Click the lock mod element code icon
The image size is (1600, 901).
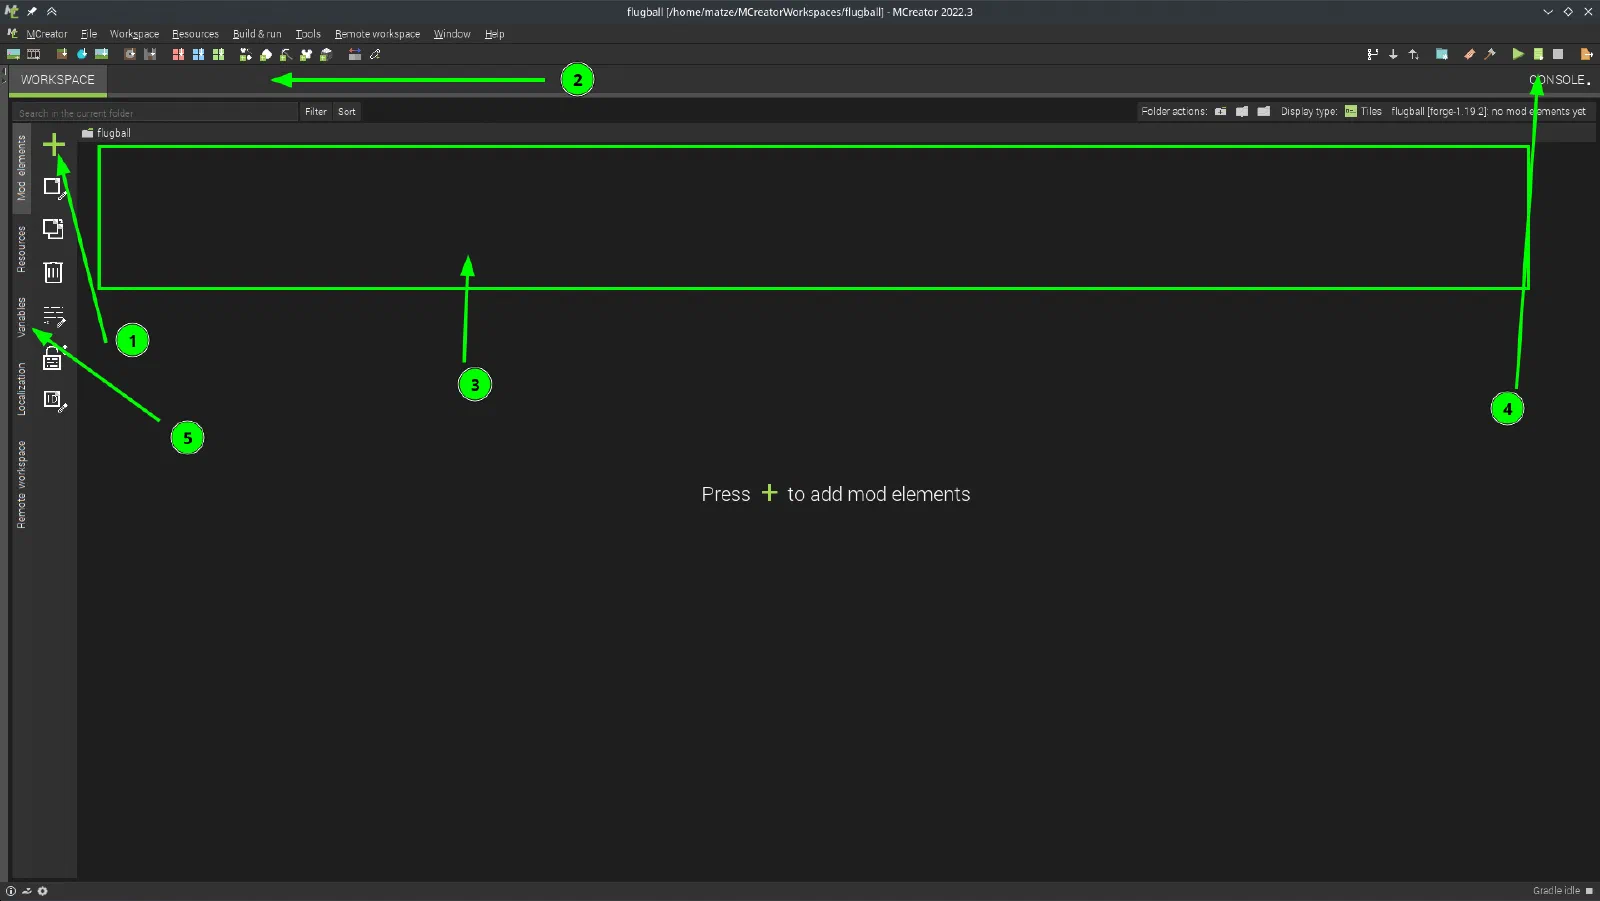[x=52, y=359]
